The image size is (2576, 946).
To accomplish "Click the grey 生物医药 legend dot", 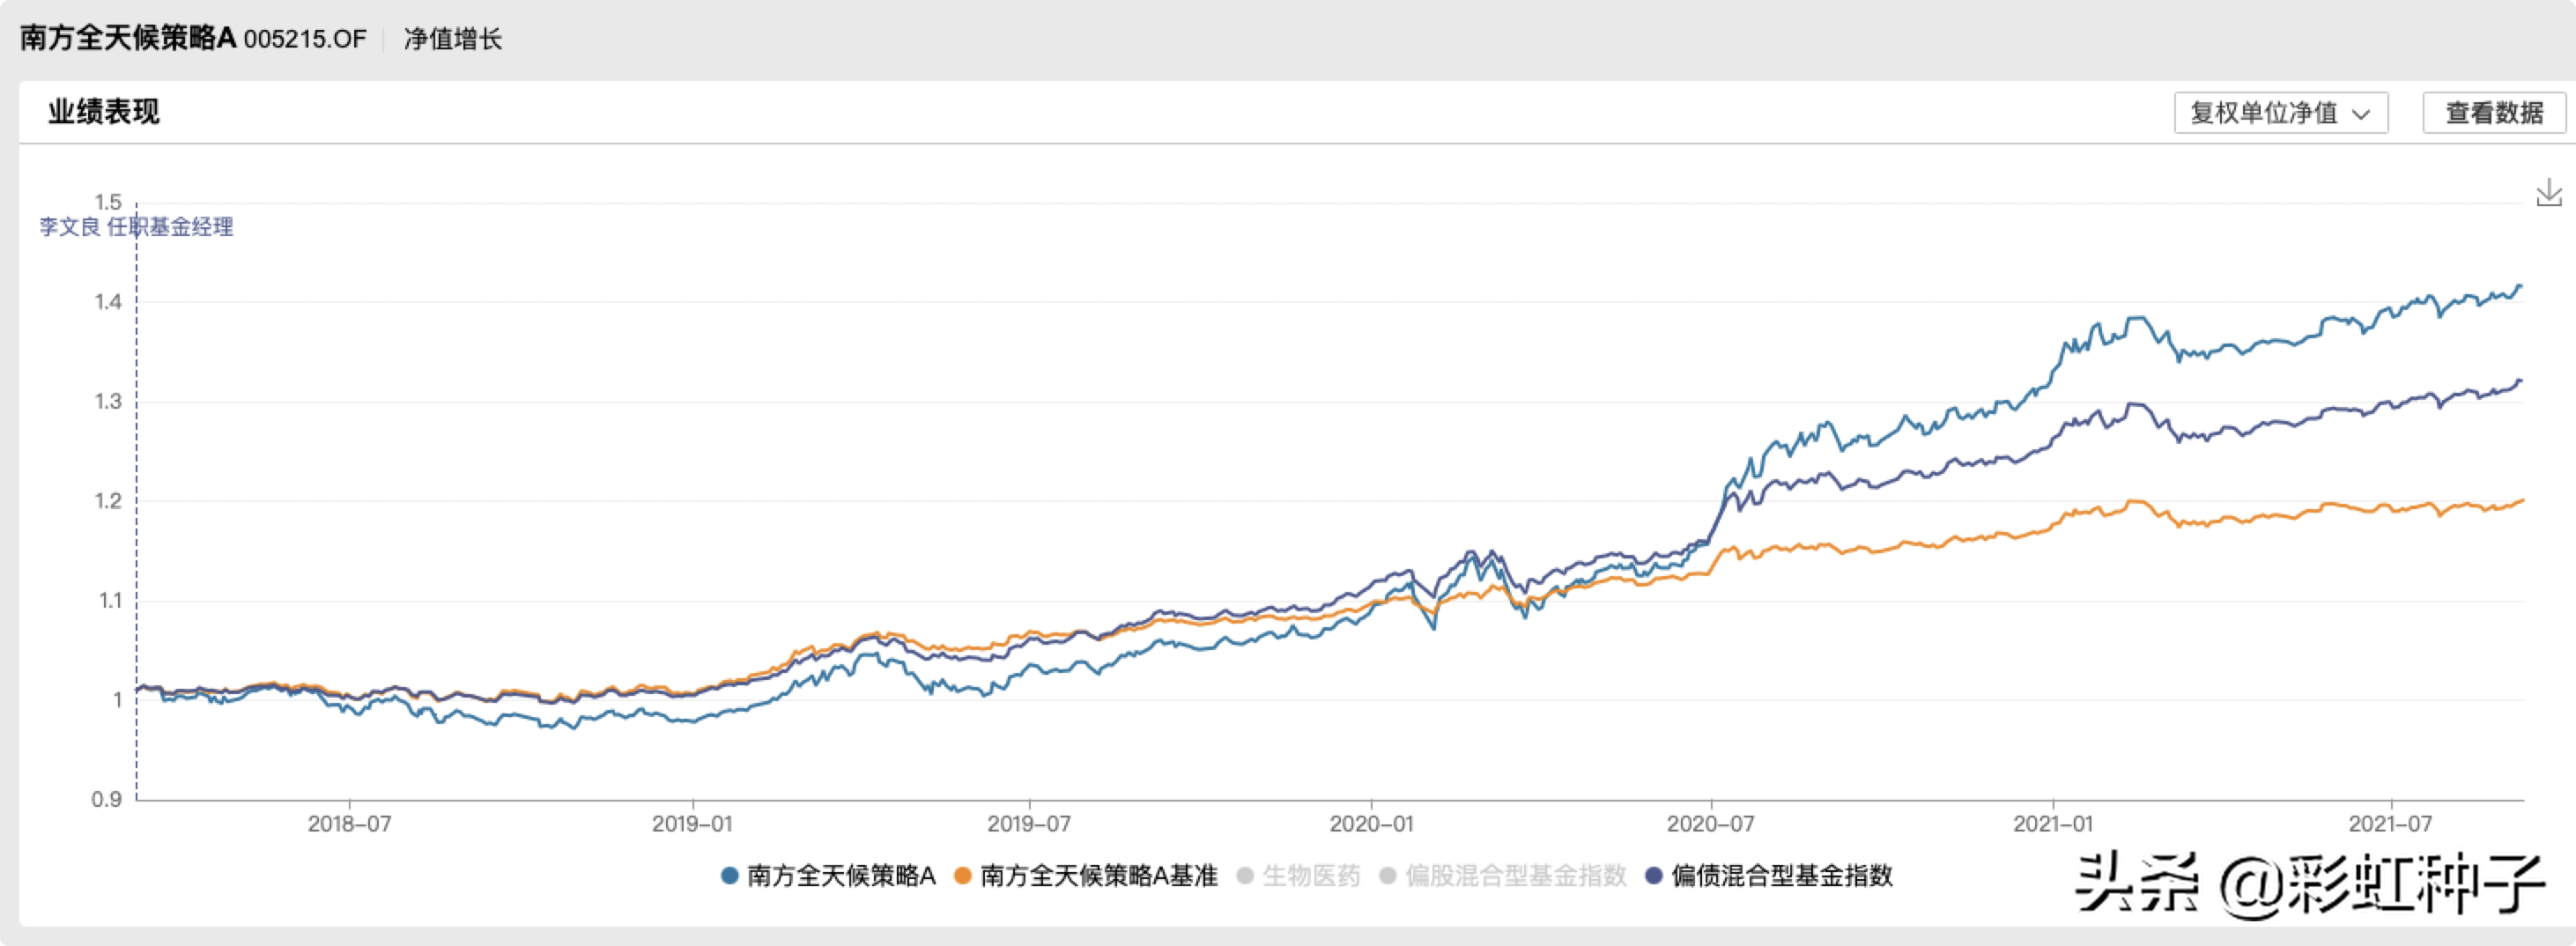I will (x=1245, y=876).
